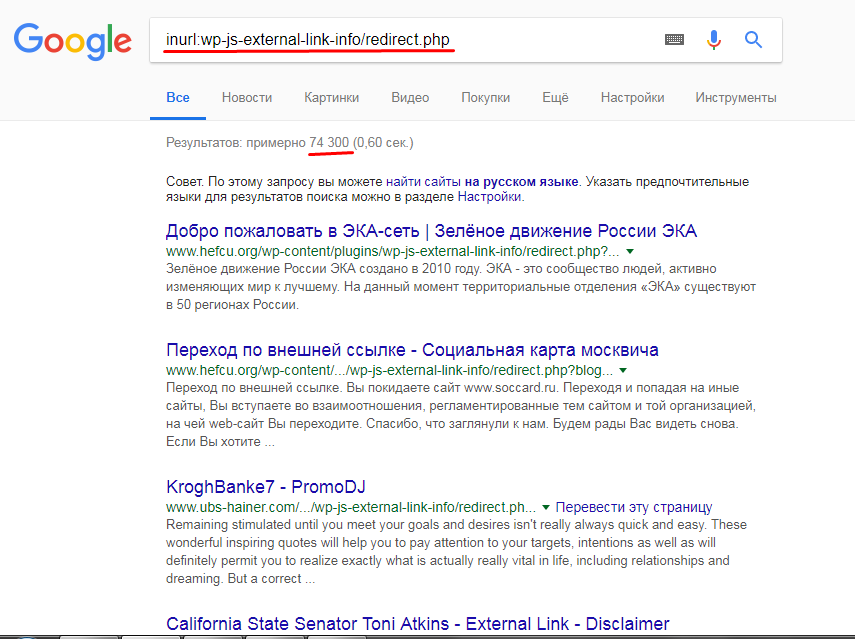Open the Видео tab
855x639 pixels.
(x=410, y=98)
